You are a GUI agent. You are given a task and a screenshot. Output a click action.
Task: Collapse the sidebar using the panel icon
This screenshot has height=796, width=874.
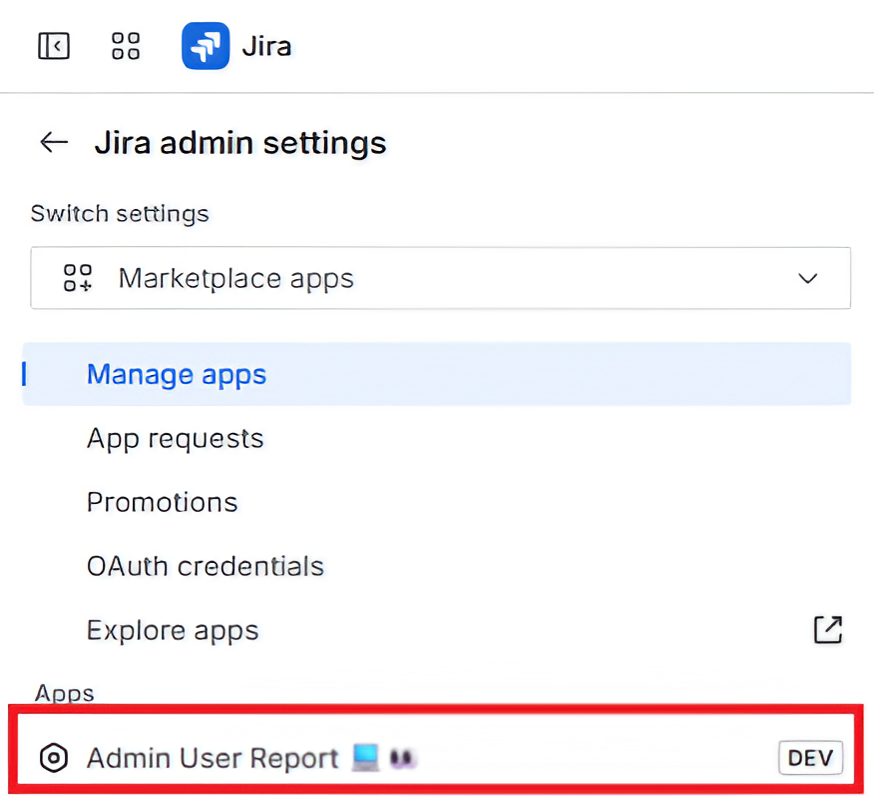pyautogui.click(x=54, y=46)
